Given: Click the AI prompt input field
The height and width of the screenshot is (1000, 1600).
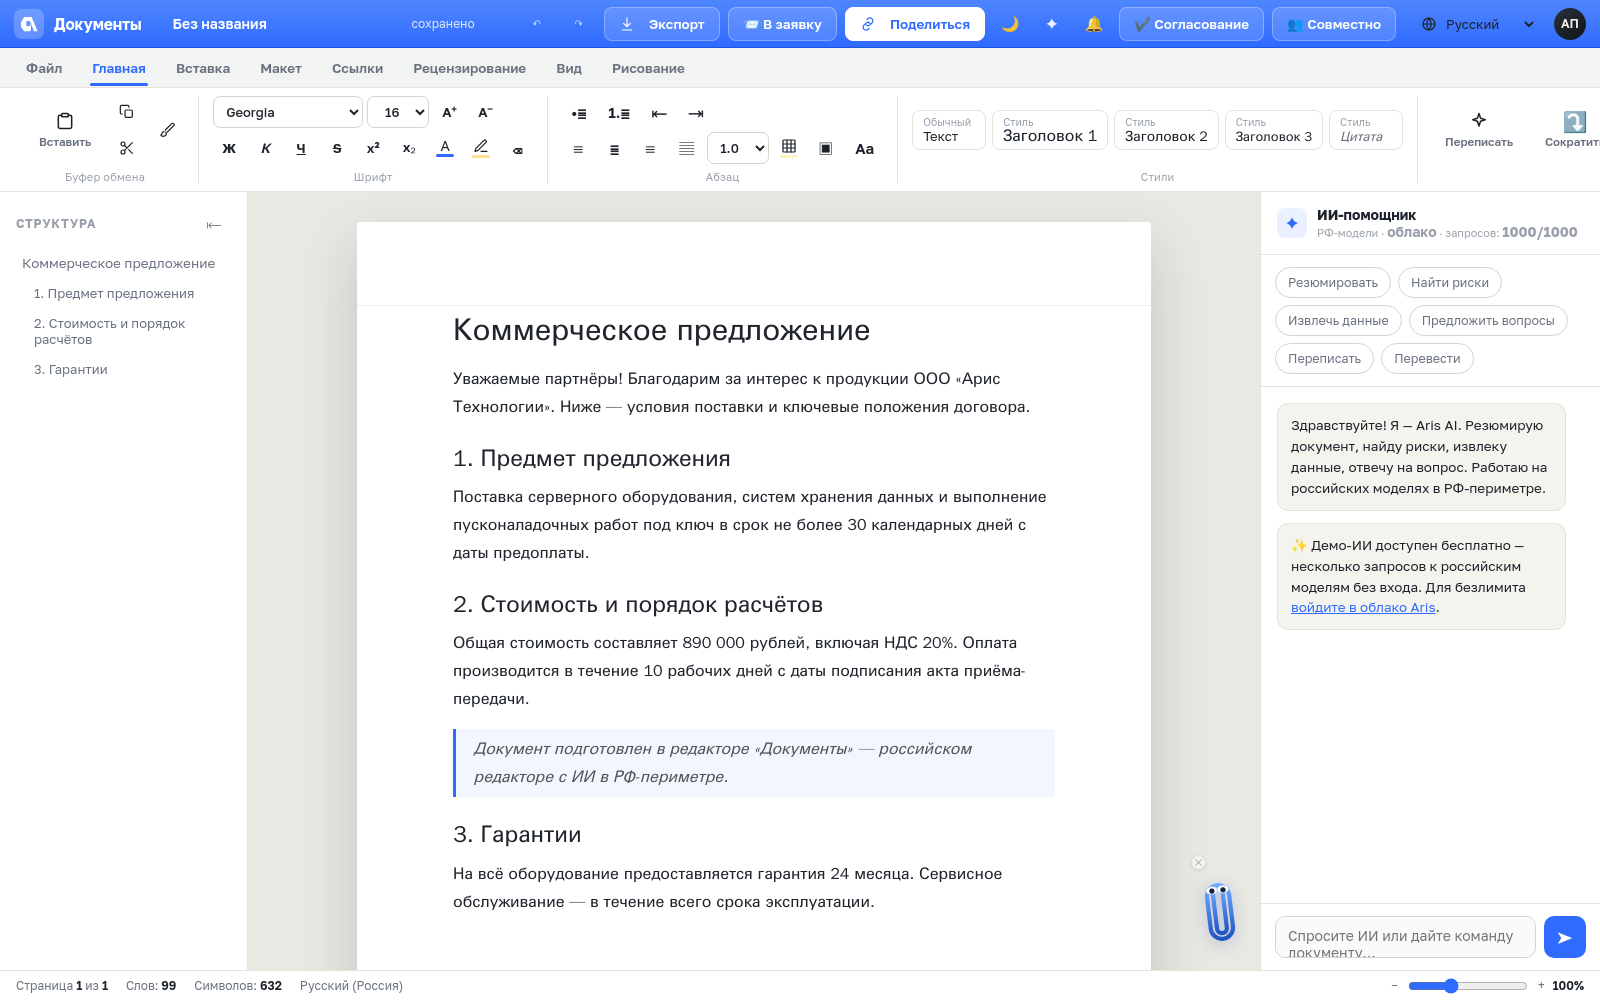Looking at the screenshot, I should pos(1405,937).
